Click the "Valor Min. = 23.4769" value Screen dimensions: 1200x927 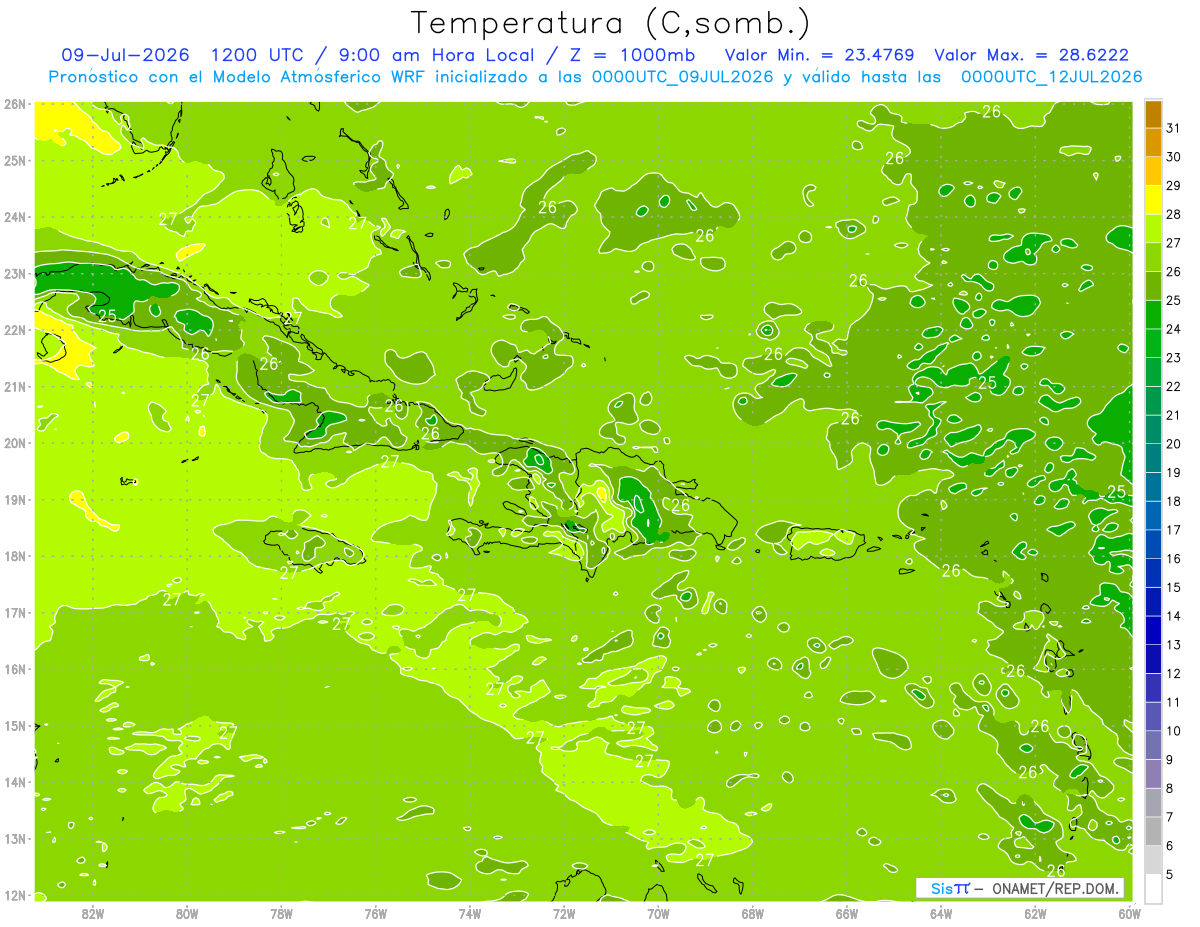(x=819, y=55)
